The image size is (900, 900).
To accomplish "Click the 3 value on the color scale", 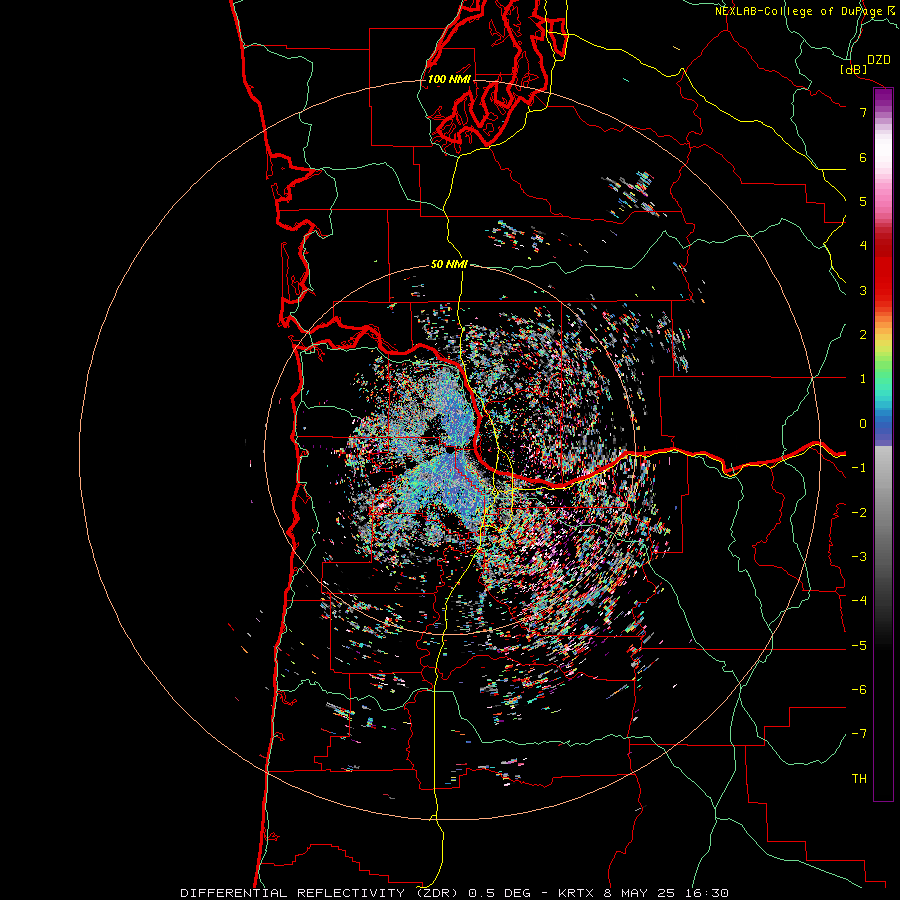I will coord(863,290).
